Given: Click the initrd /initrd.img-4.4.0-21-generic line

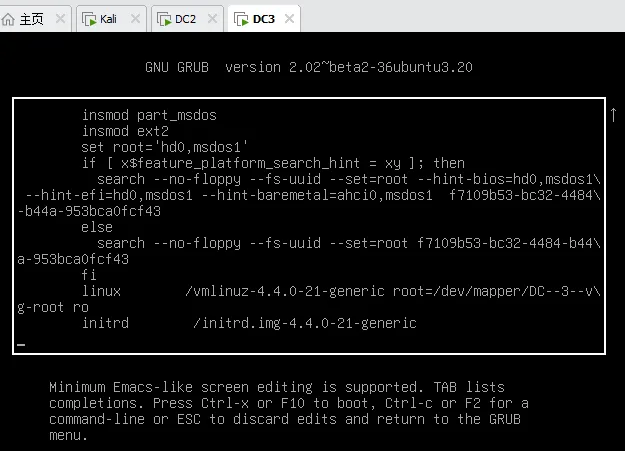Looking at the screenshot, I should point(249,323).
